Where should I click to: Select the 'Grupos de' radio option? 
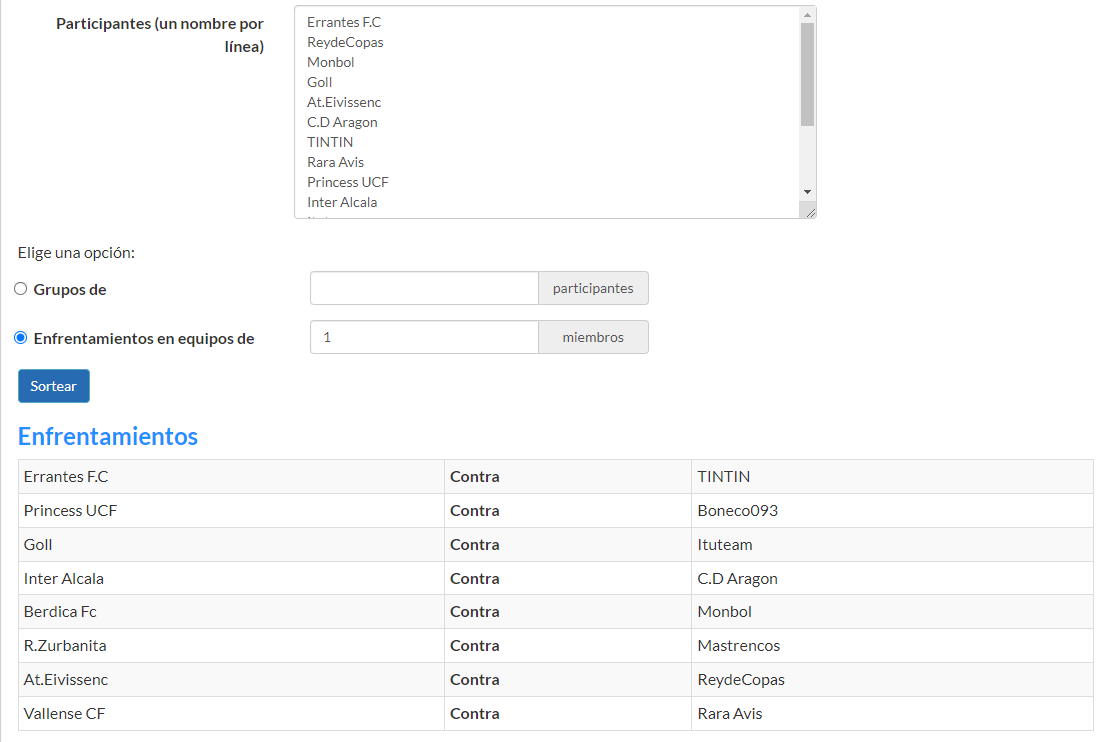point(21,289)
